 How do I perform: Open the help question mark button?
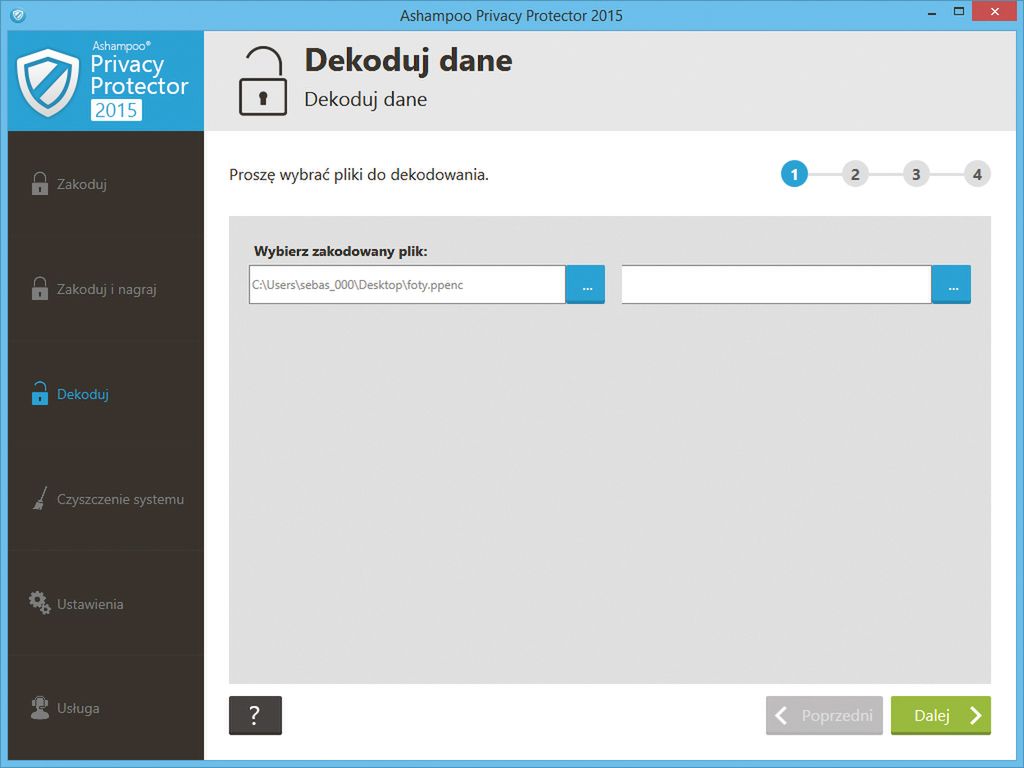pos(255,715)
